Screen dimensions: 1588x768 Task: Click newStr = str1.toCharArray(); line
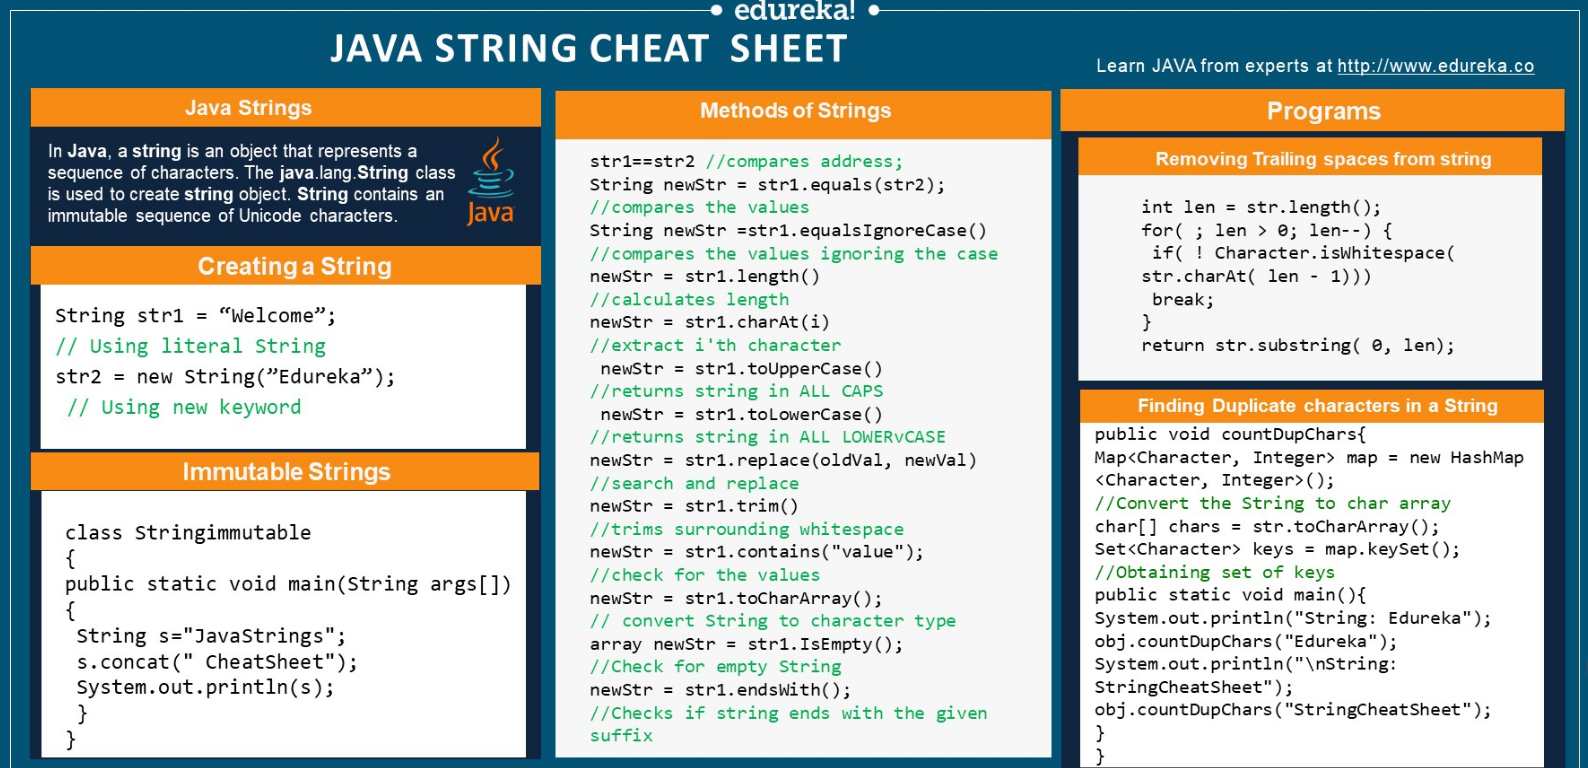tap(736, 599)
